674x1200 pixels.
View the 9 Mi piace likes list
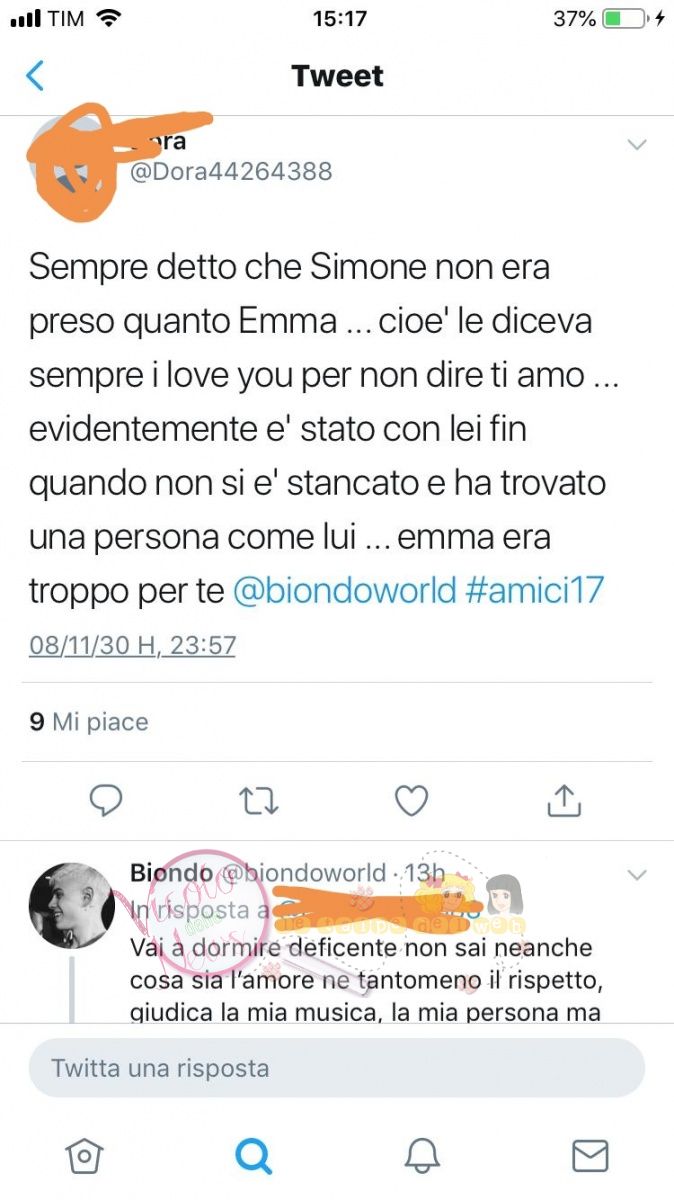click(x=88, y=721)
